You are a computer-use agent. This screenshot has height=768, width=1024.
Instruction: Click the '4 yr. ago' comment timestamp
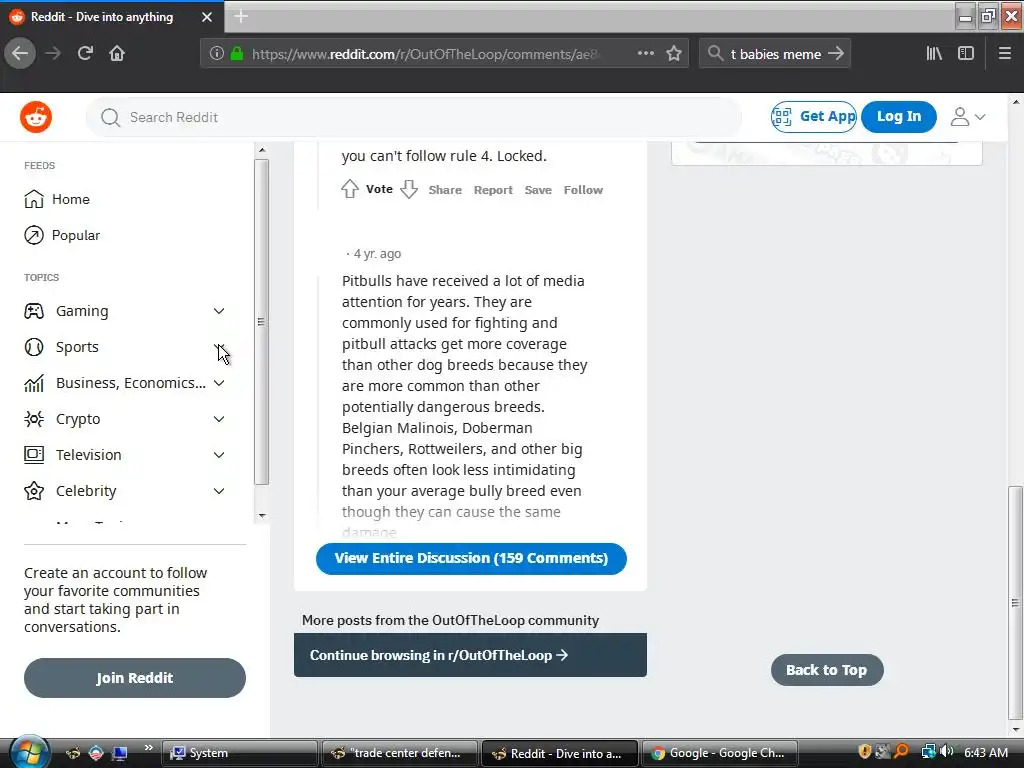click(x=377, y=253)
